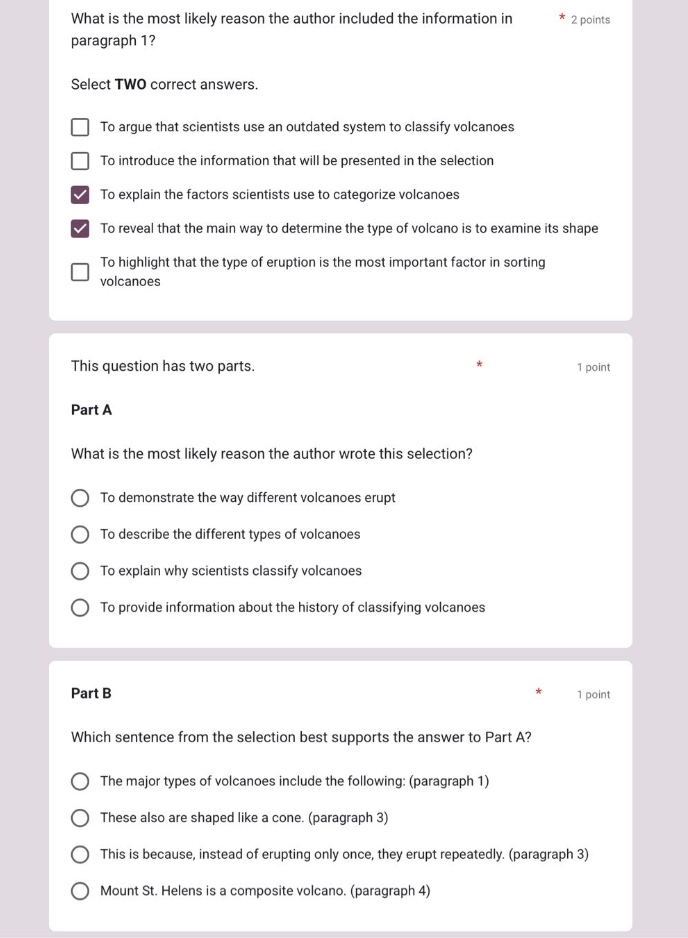Choose 'history of classifying volcanoes' radio option

click(80, 608)
